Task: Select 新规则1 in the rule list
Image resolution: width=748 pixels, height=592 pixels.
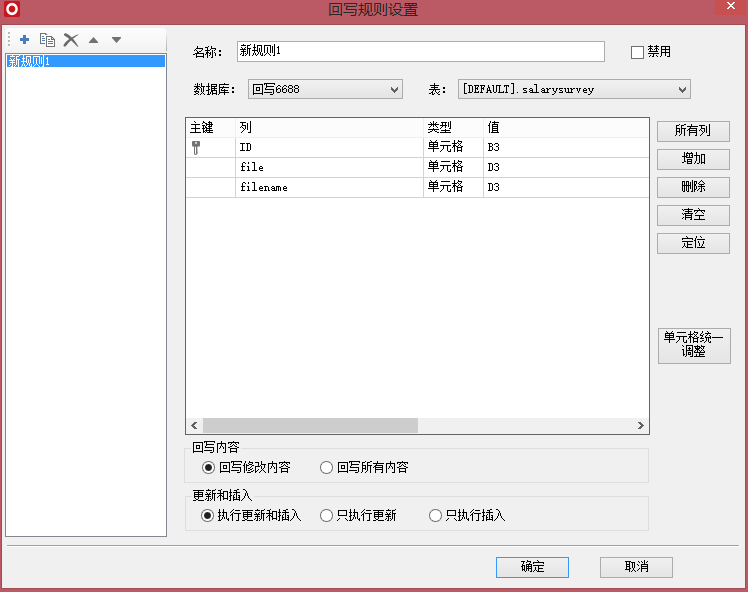Action: click(x=86, y=61)
